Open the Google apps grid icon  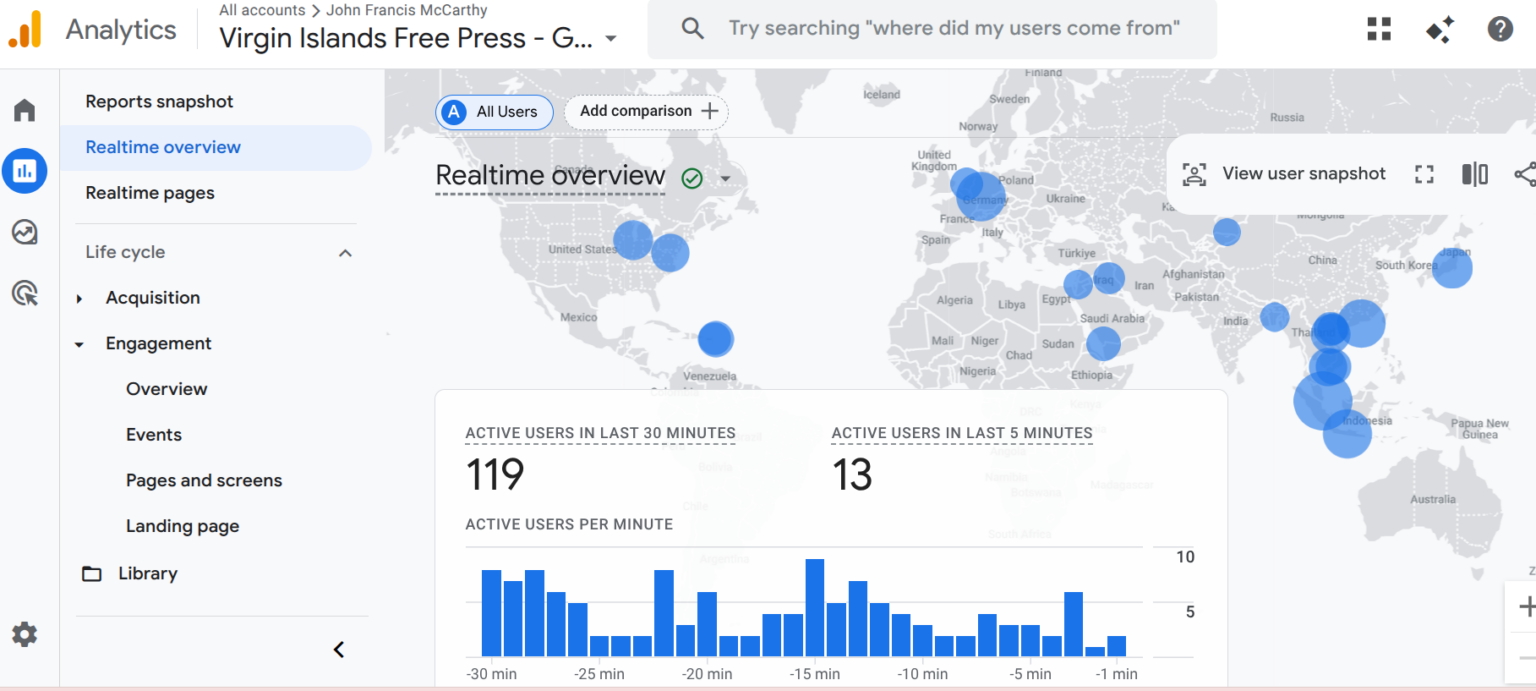coord(1378,30)
